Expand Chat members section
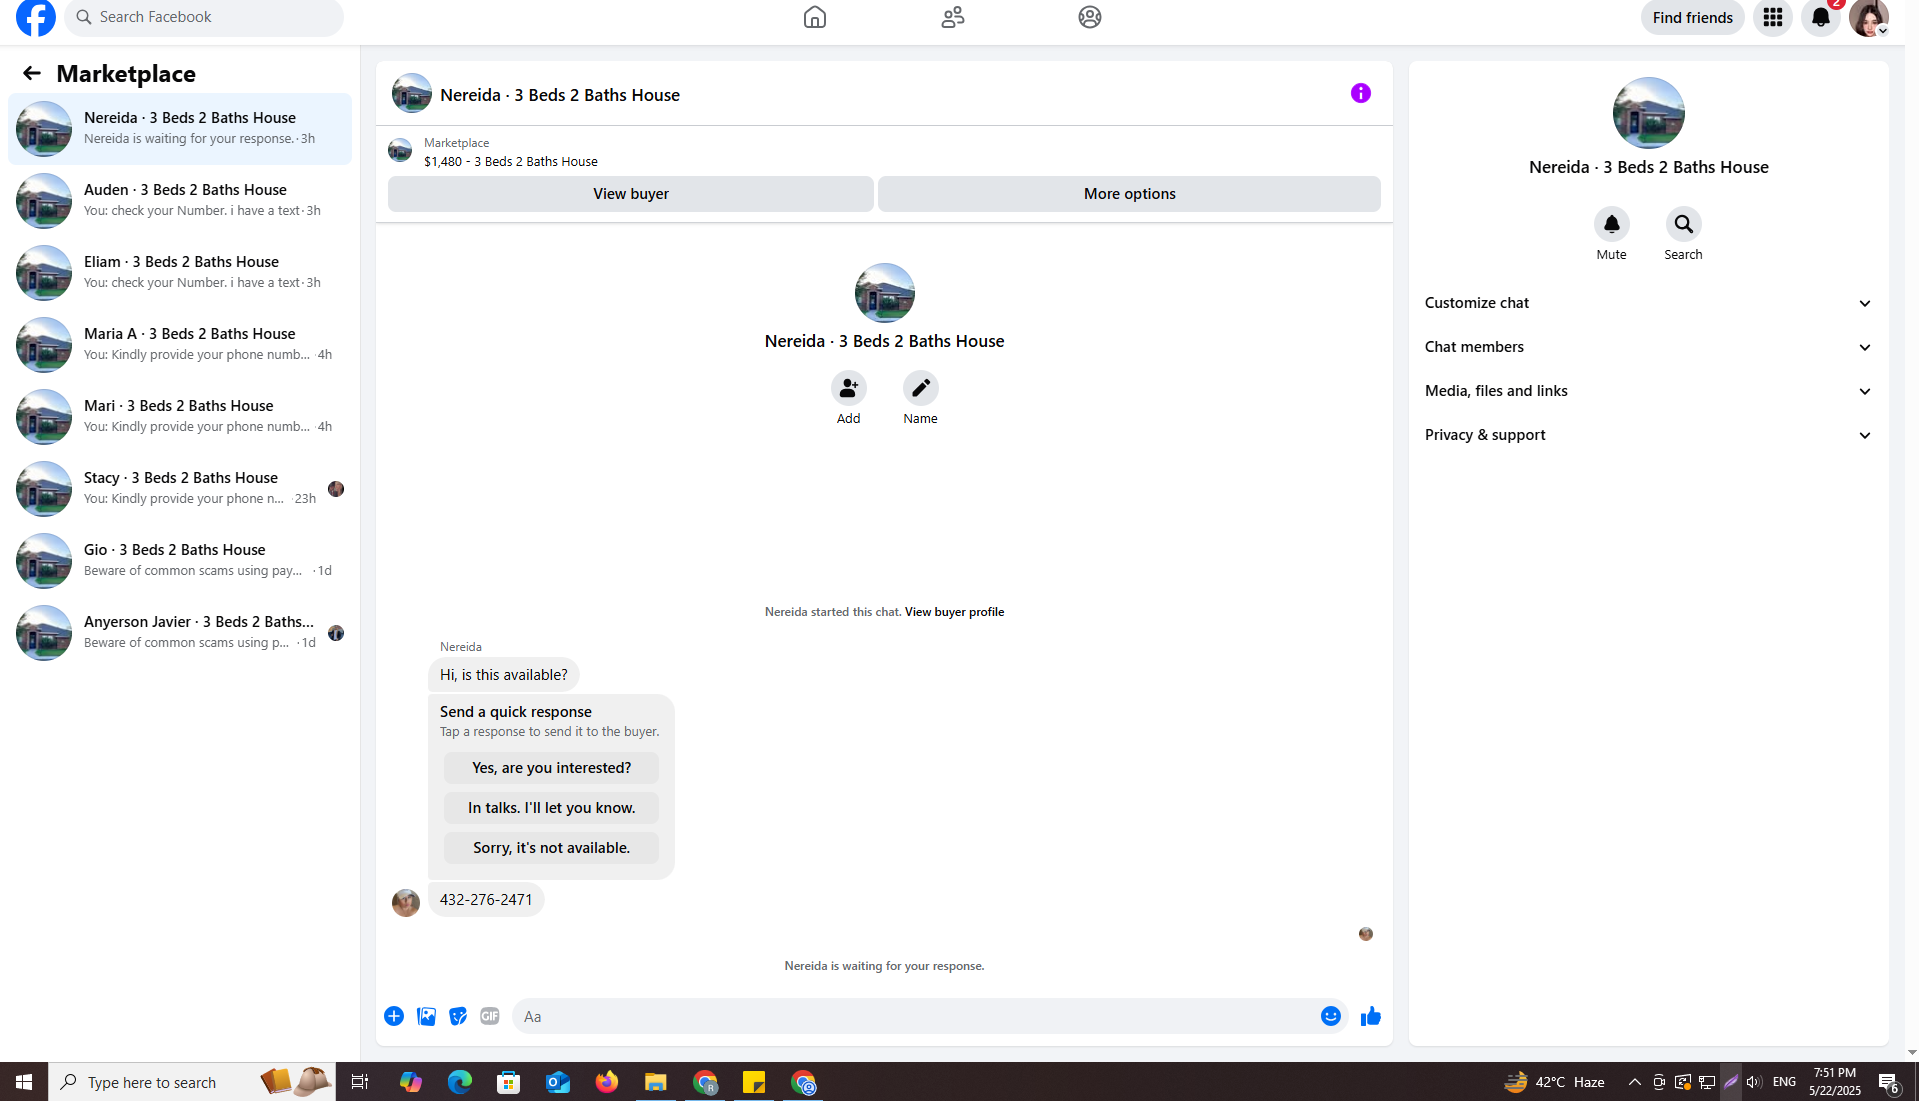1919x1101 pixels. click(x=1648, y=347)
